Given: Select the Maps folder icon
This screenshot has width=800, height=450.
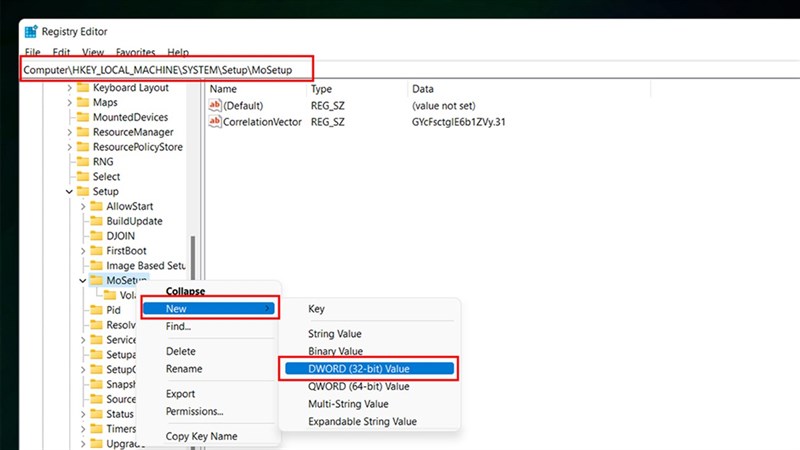Looking at the screenshot, I should [x=83, y=102].
